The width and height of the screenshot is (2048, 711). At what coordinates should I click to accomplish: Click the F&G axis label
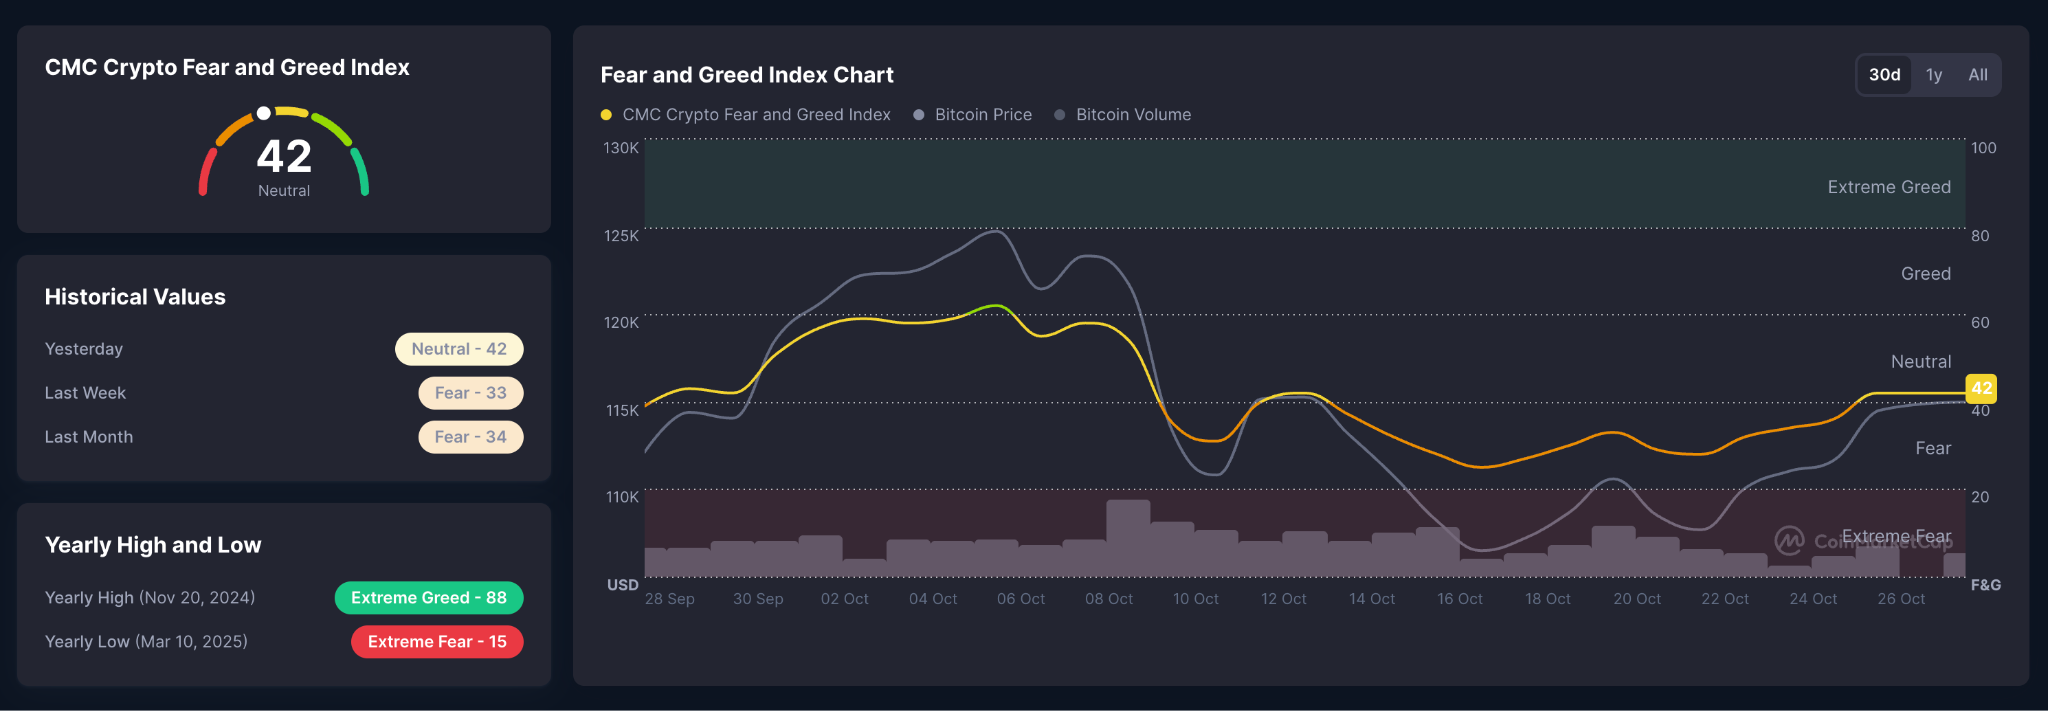[x=1986, y=585]
